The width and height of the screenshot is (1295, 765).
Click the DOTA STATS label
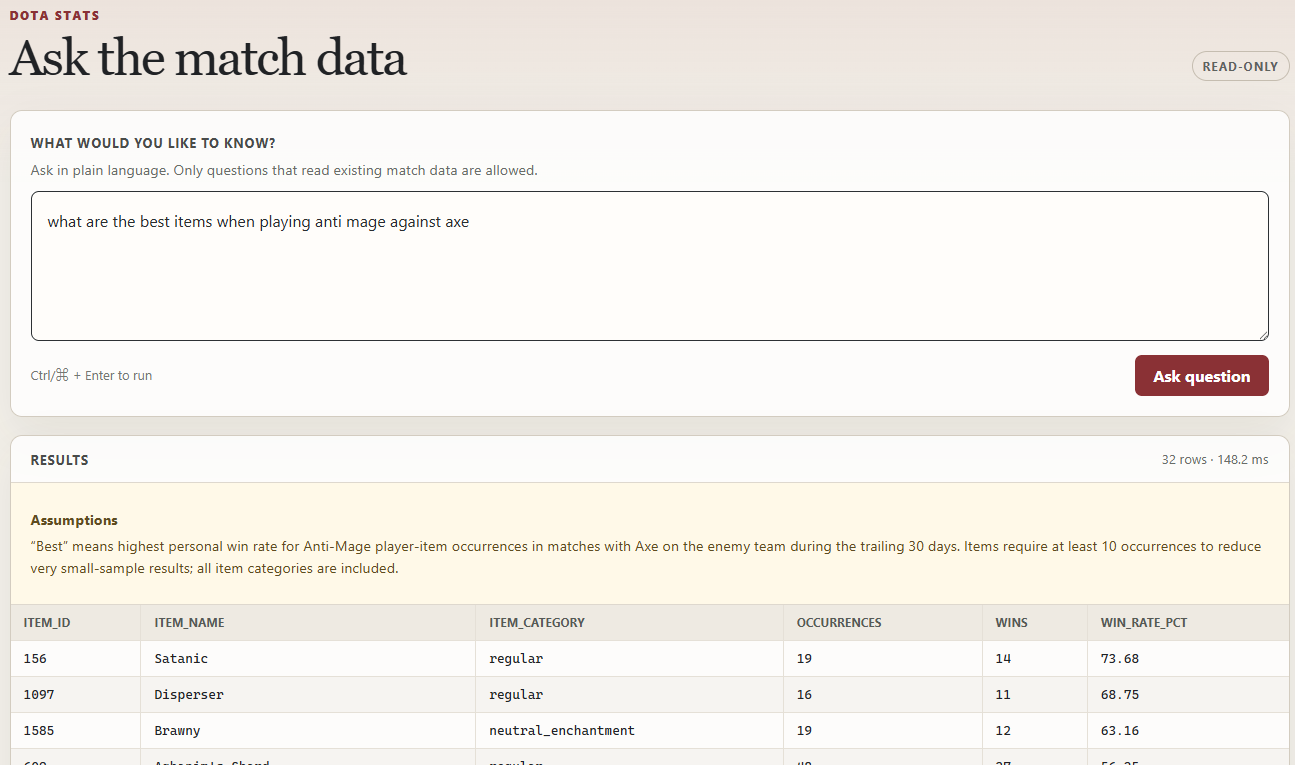pos(54,16)
